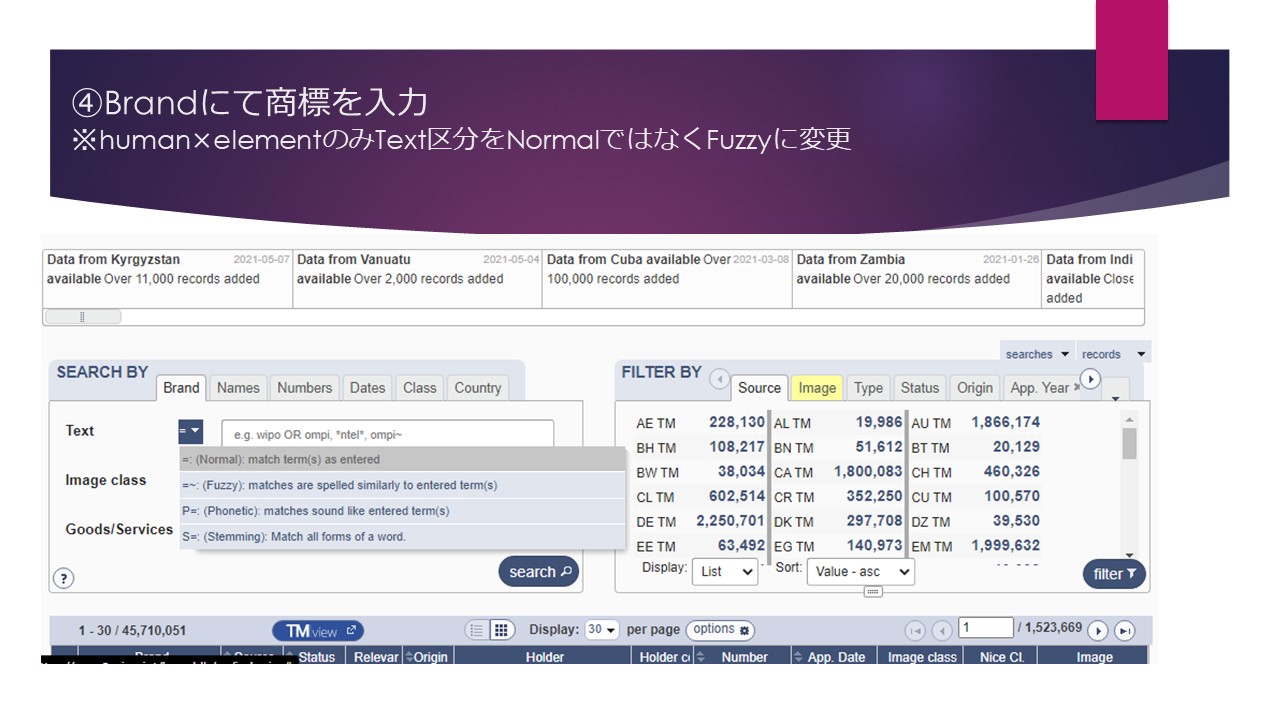Click the source list vertical scrollbar

[1130, 487]
